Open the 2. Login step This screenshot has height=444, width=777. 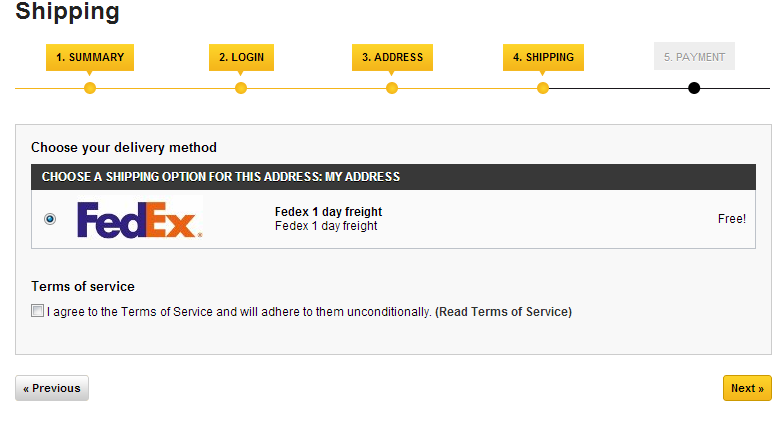pos(241,57)
